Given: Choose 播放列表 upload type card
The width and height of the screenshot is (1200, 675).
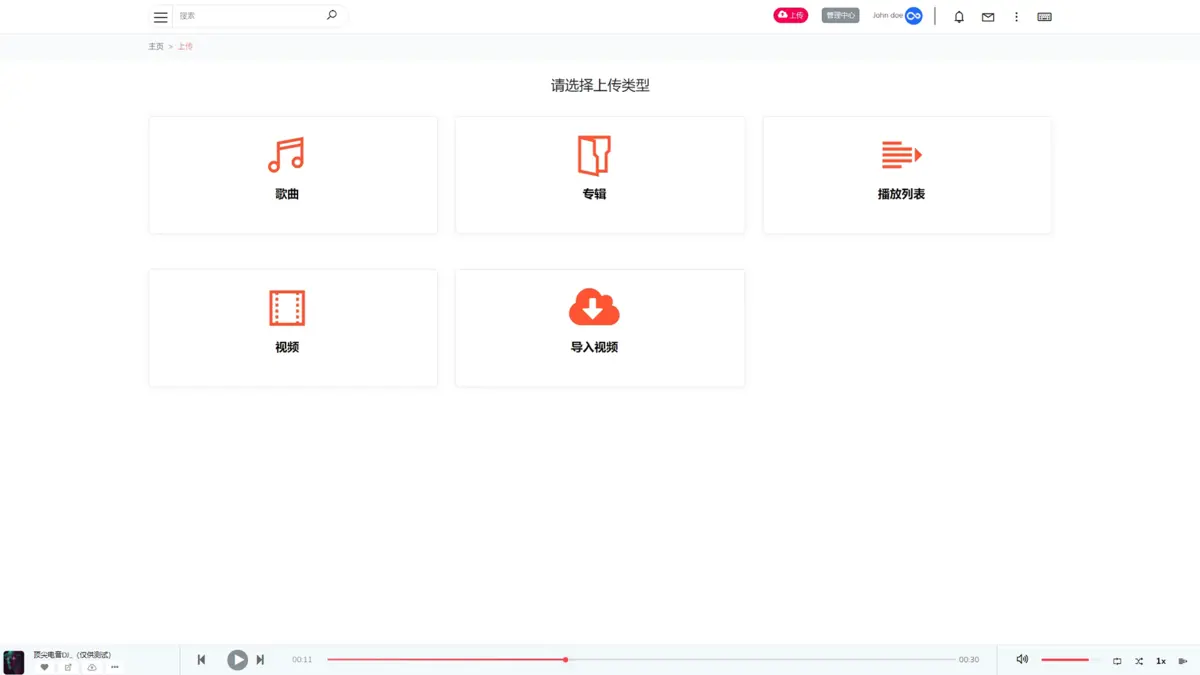Looking at the screenshot, I should pyautogui.click(x=906, y=175).
